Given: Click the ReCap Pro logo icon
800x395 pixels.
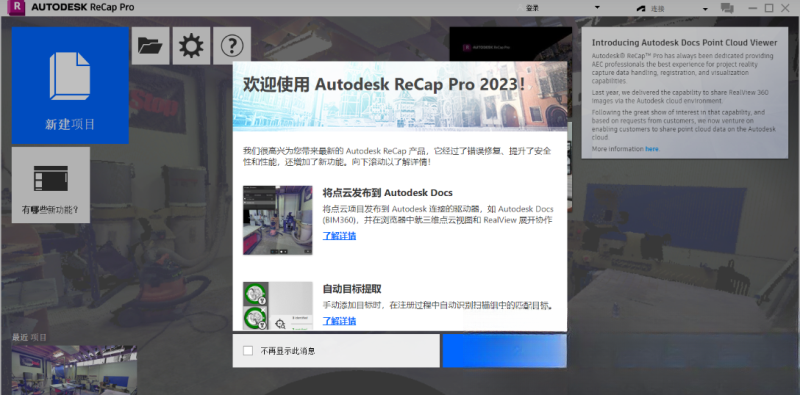Looking at the screenshot, I should coord(17,7).
